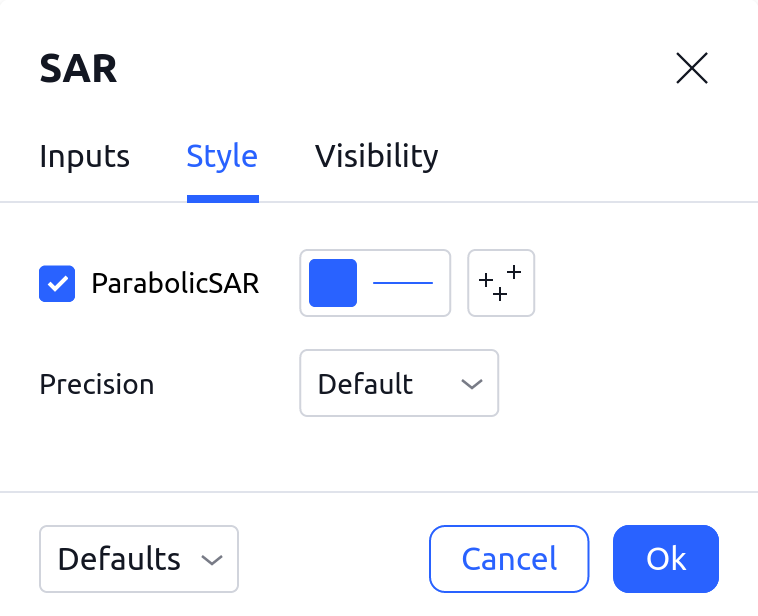Viewport: 758px width, 616px height.
Task: Switch to the Inputs tab
Action: (x=85, y=157)
